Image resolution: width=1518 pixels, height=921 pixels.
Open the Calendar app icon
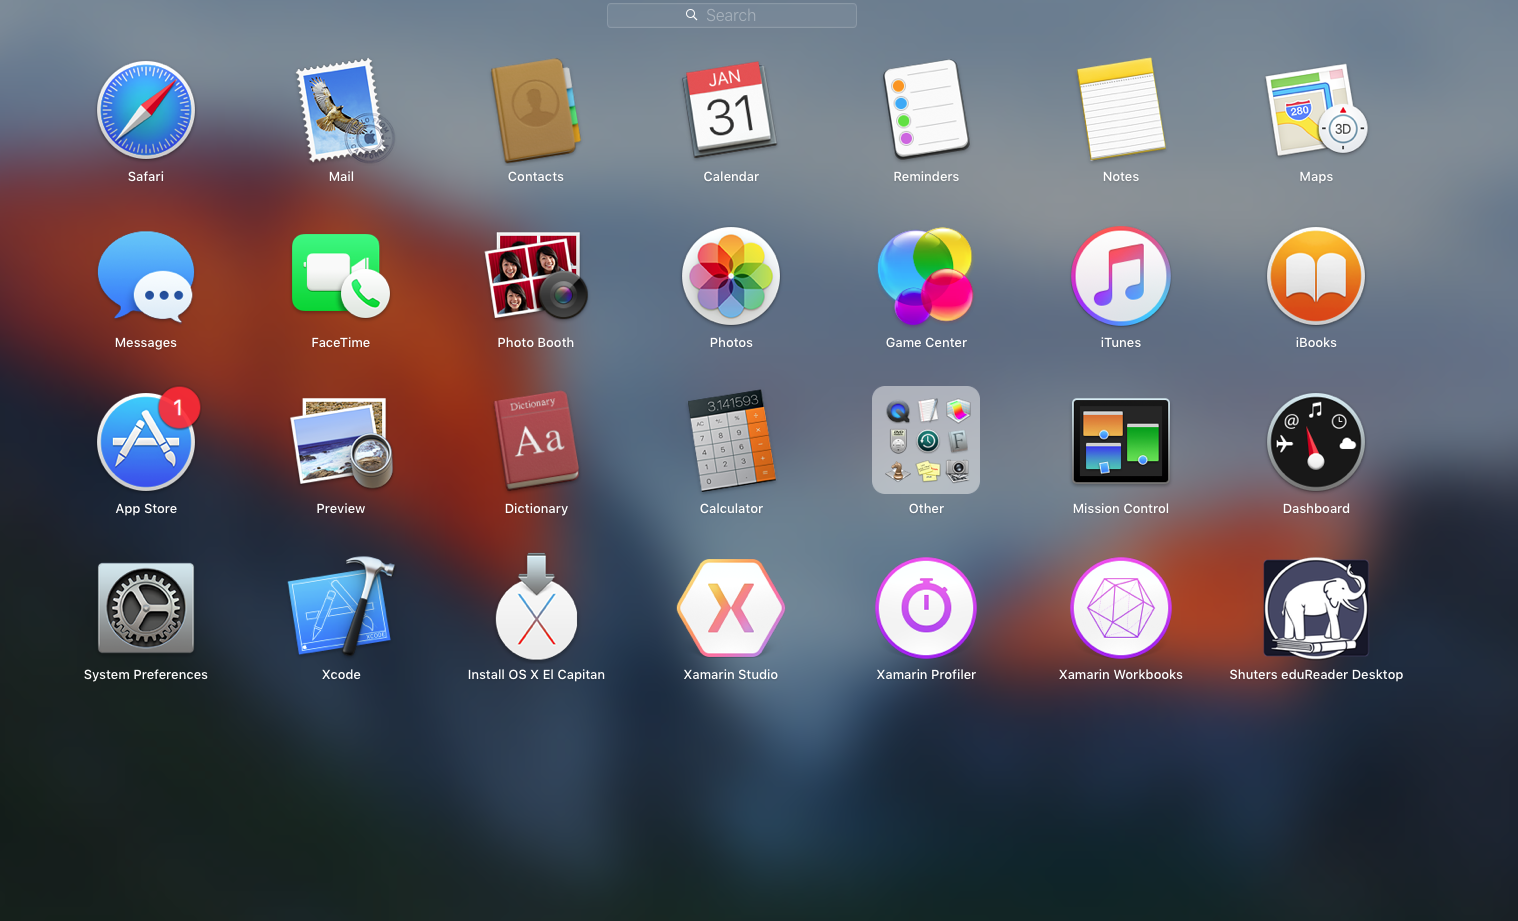(731, 110)
